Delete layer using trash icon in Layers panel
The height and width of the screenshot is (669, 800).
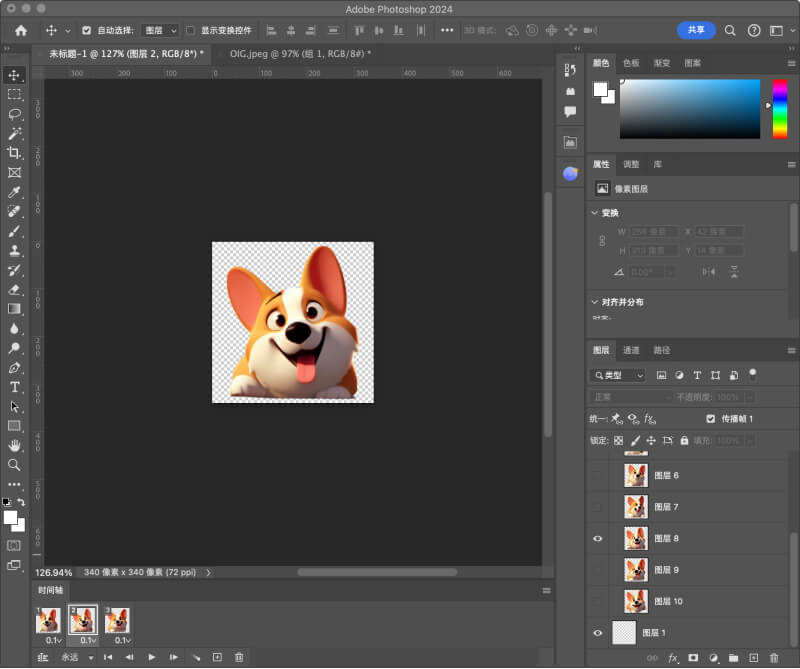(773, 659)
